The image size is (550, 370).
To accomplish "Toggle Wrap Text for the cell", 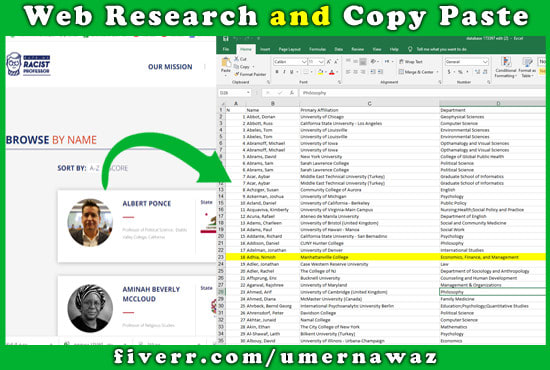I will 411,62.
